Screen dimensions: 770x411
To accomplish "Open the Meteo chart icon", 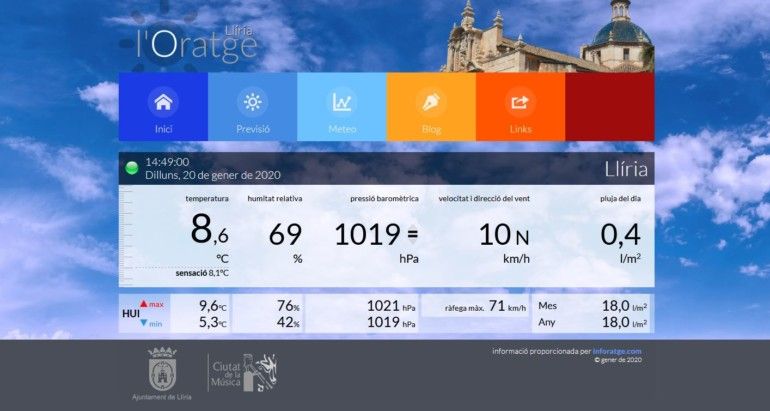I will [x=341, y=102].
